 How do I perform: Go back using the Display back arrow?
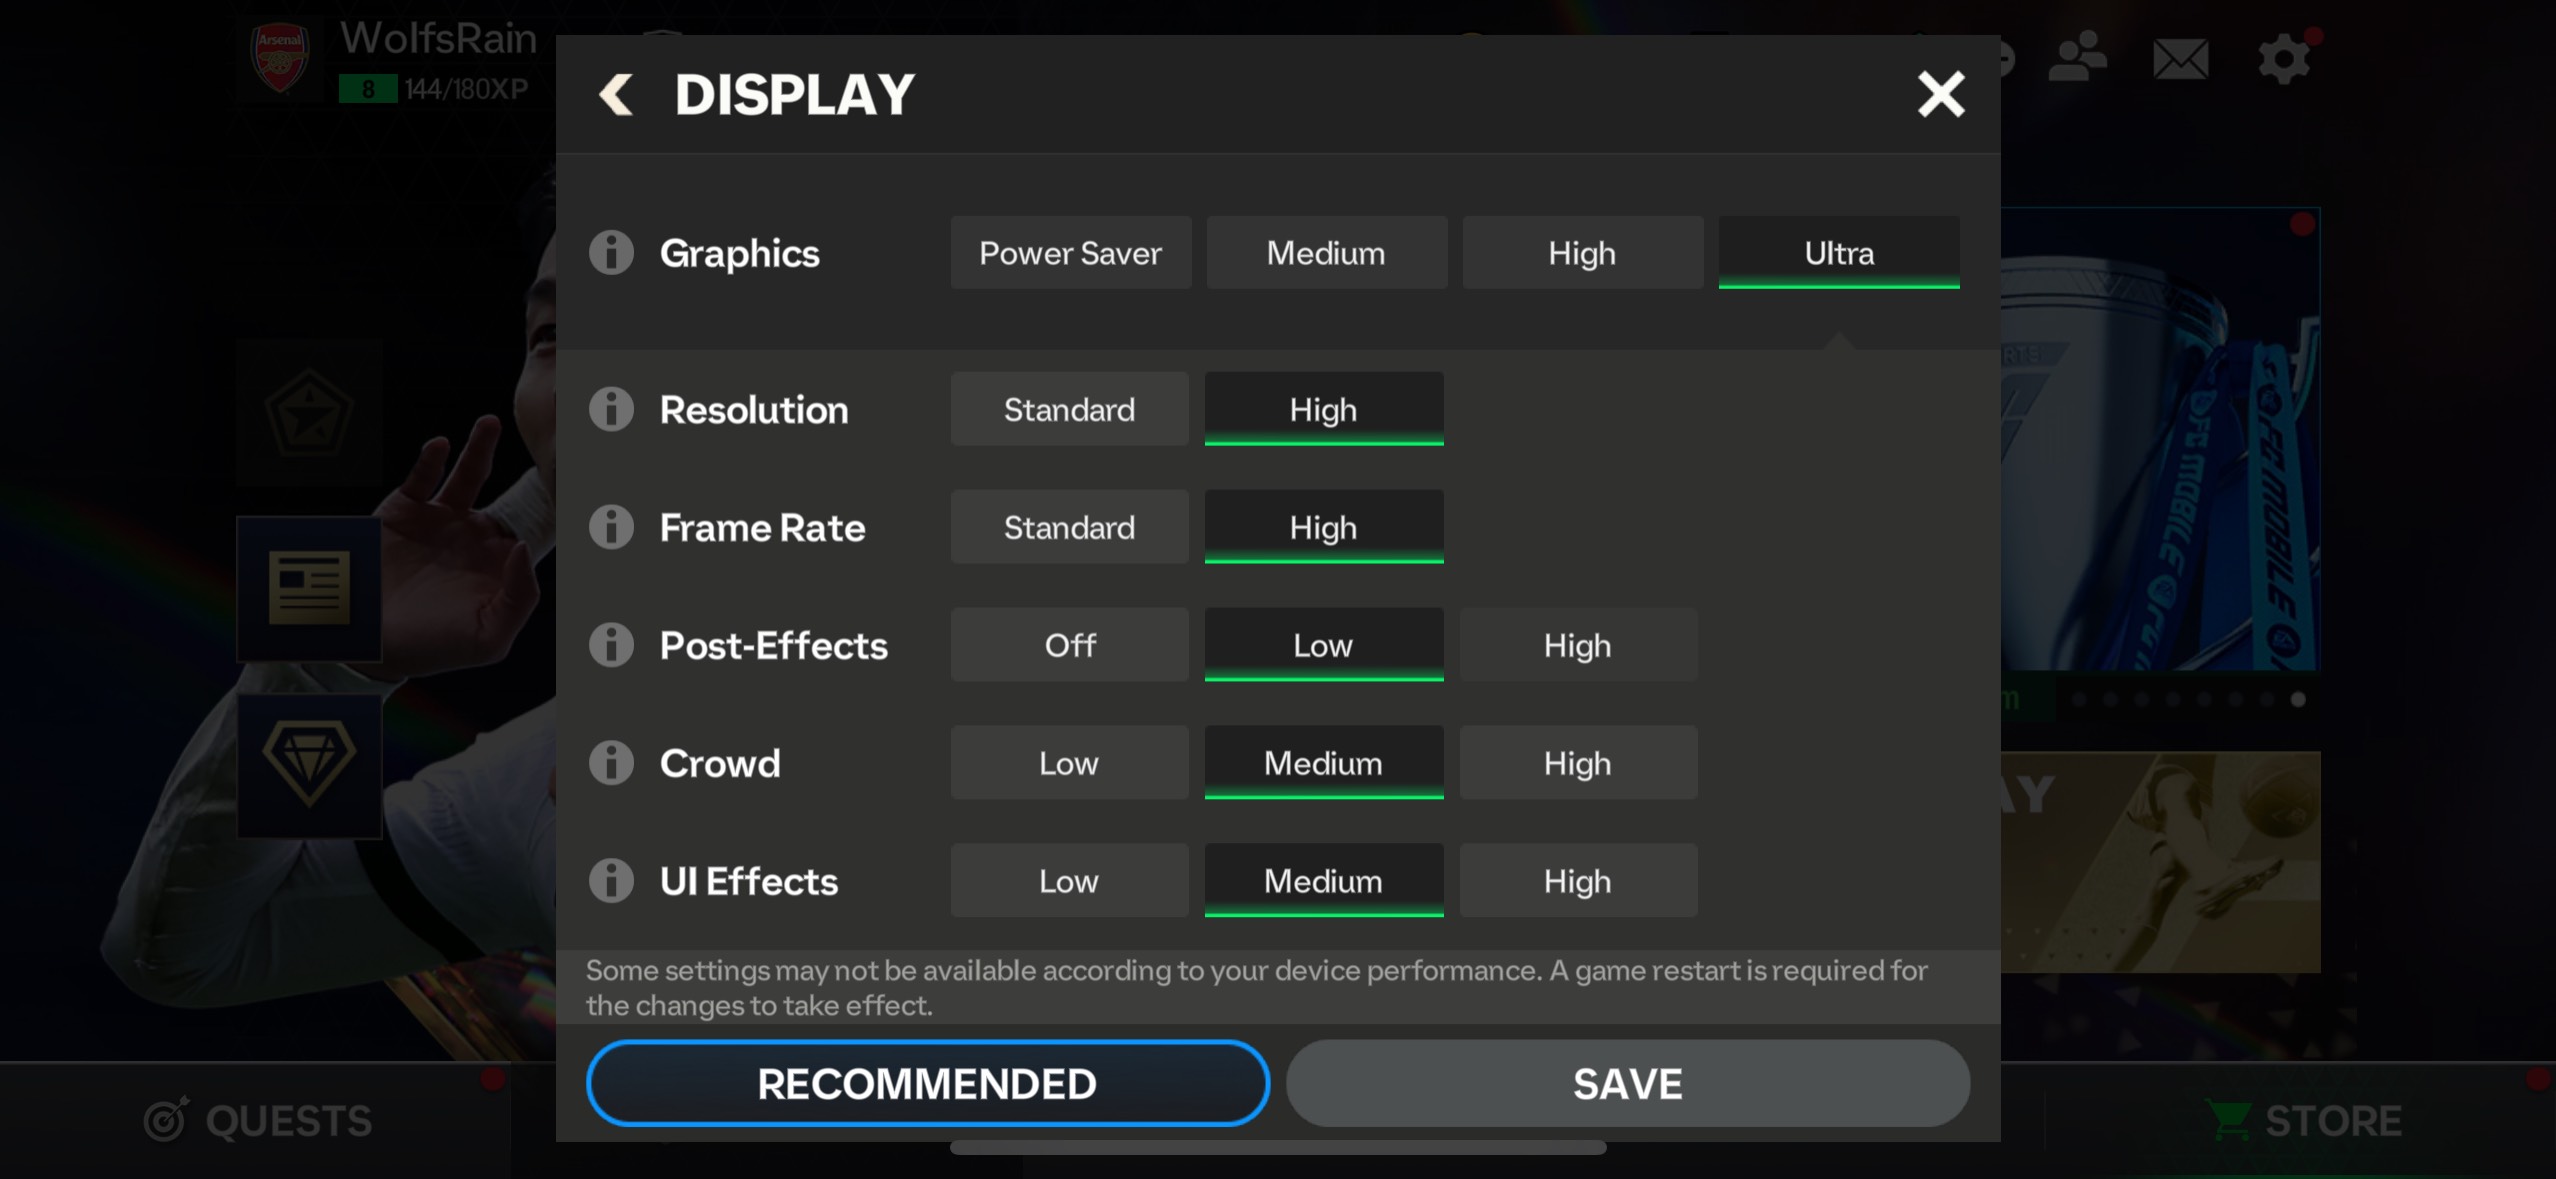pyautogui.click(x=616, y=95)
